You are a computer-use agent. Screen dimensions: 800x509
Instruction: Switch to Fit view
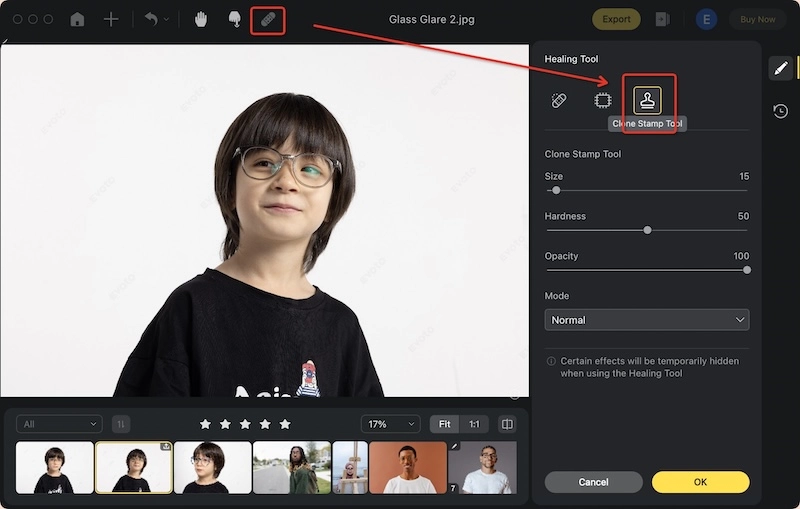444,424
